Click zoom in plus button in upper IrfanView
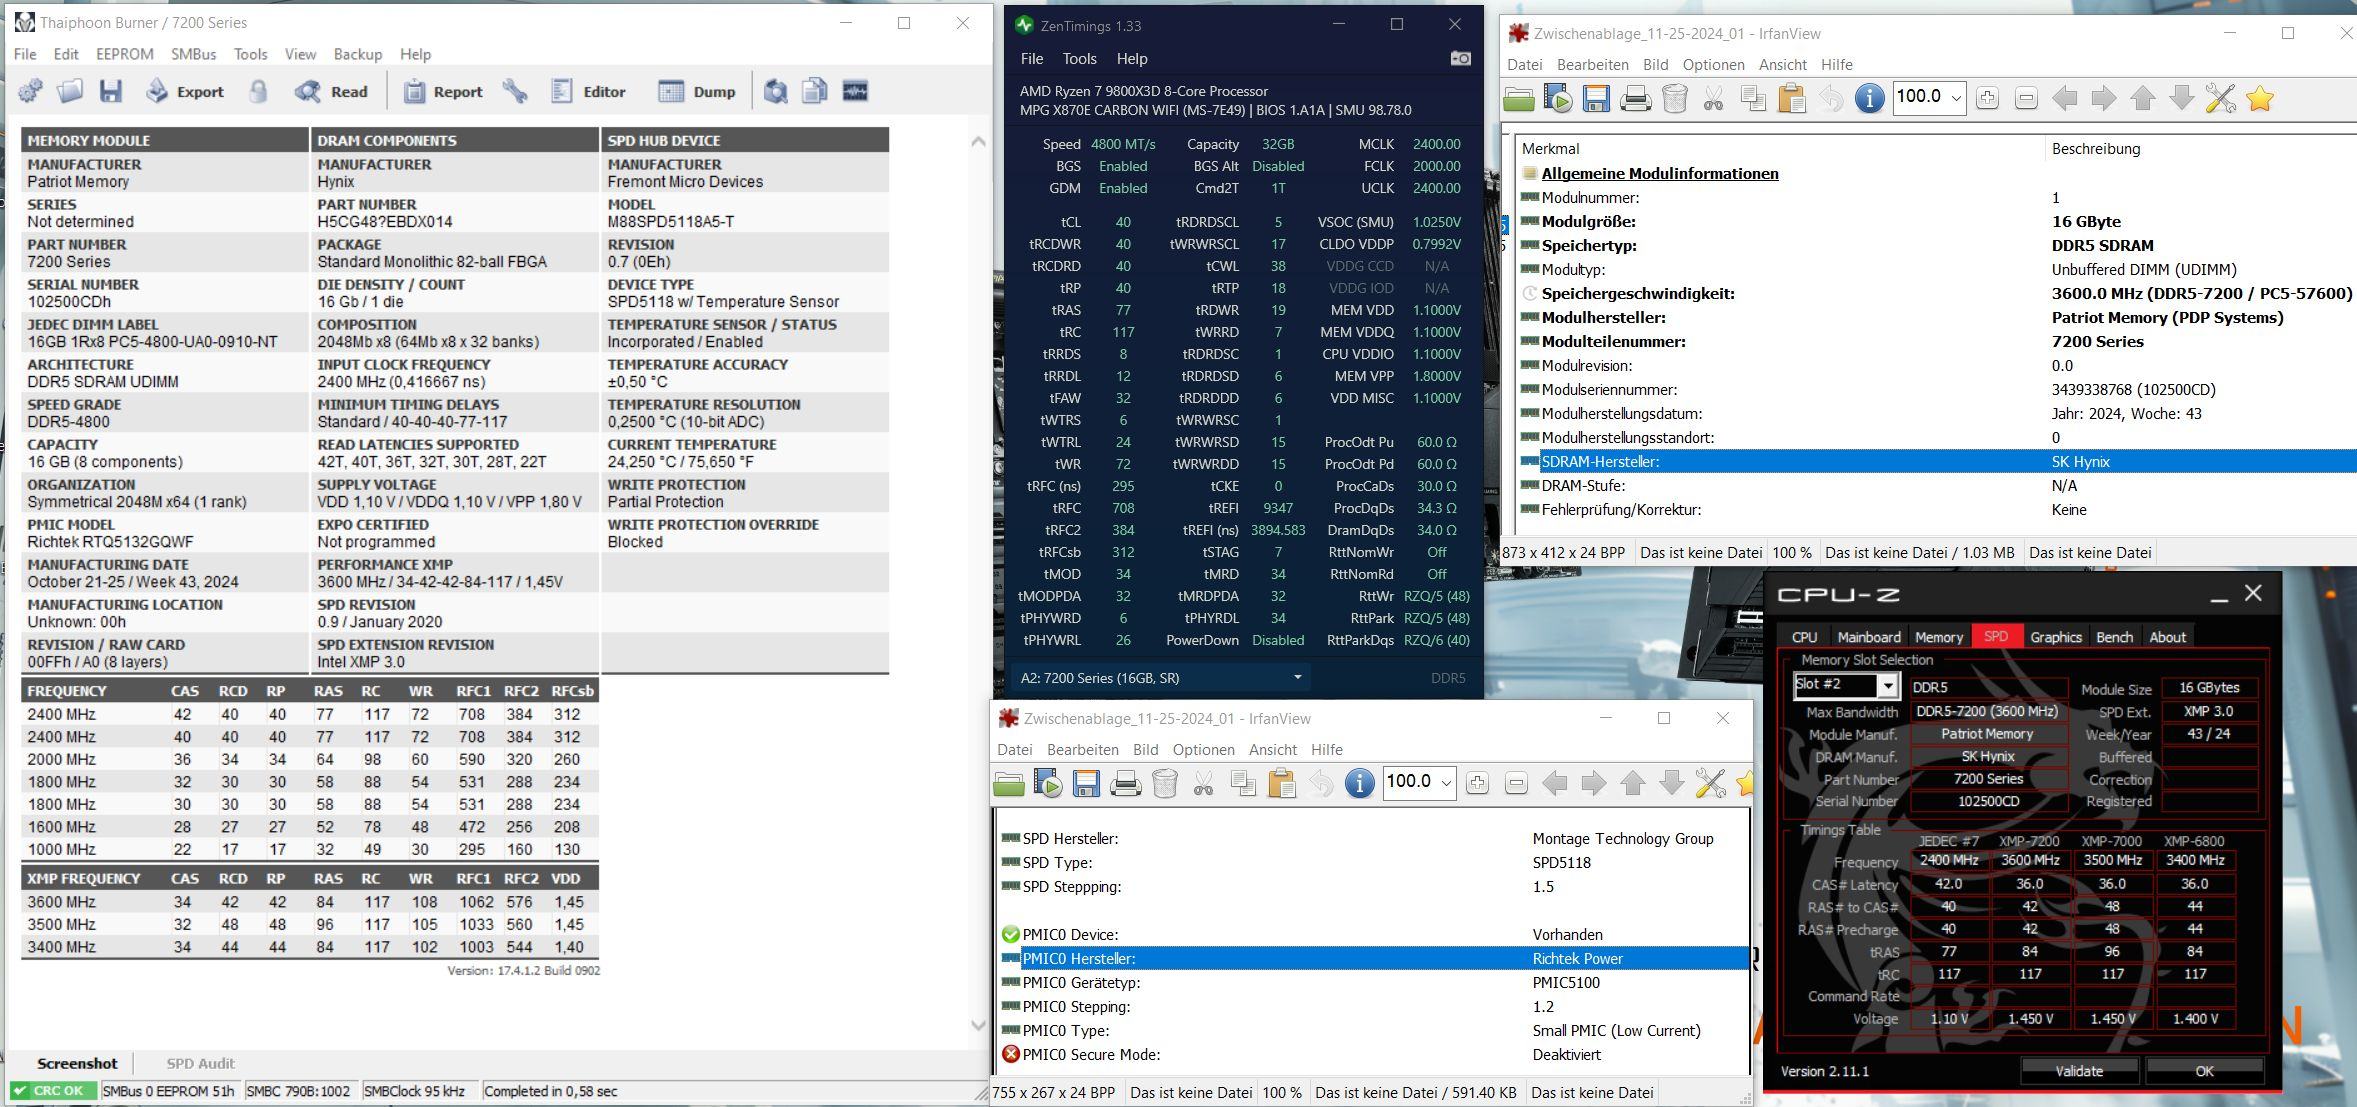This screenshot has height=1107, width=2357. [x=1987, y=98]
